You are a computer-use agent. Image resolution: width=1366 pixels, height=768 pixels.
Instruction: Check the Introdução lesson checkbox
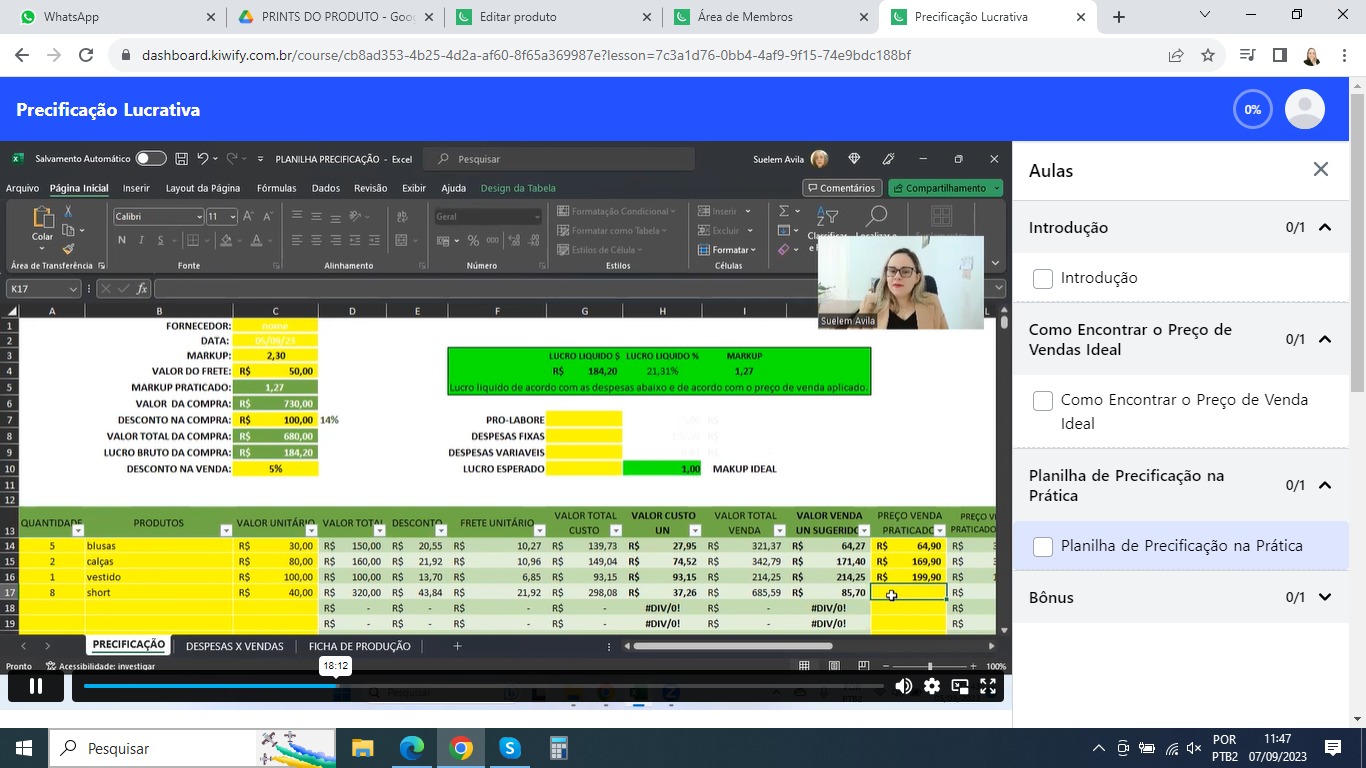(x=1043, y=278)
